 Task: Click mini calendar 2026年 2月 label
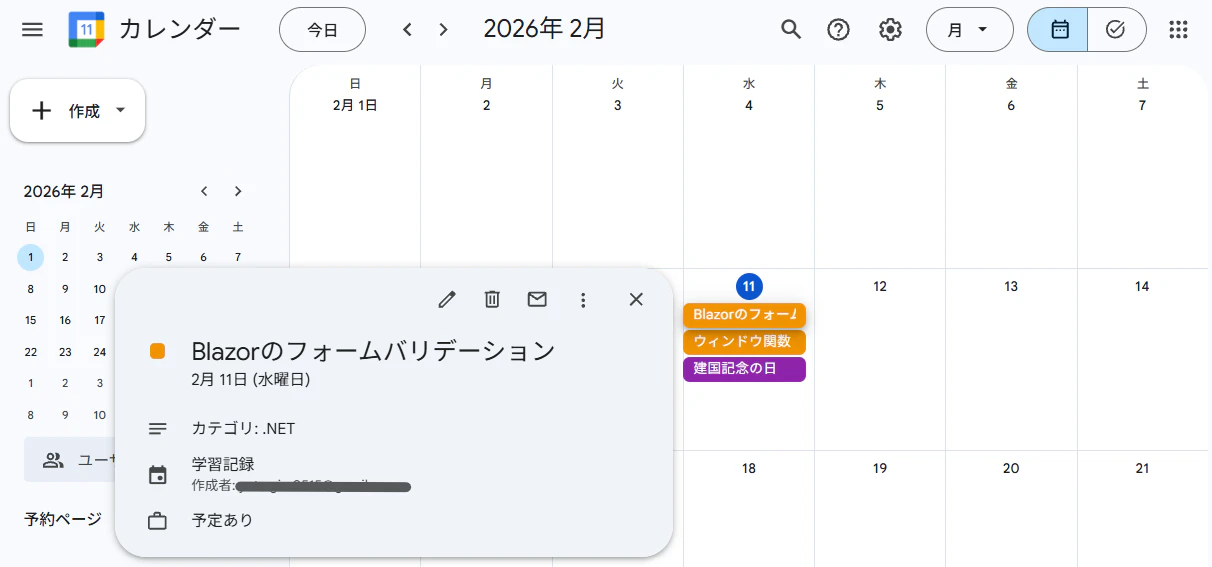tap(64, 191)
